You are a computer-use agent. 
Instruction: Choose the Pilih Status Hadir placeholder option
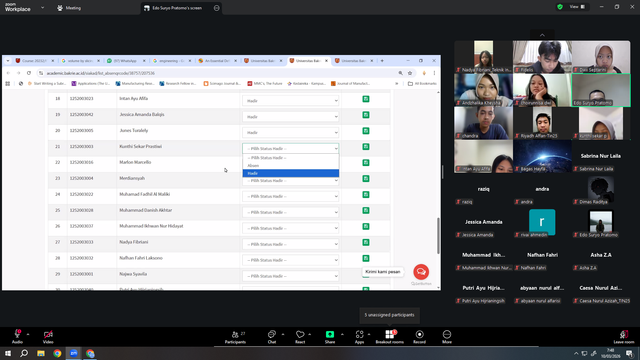tap(291, 158)
